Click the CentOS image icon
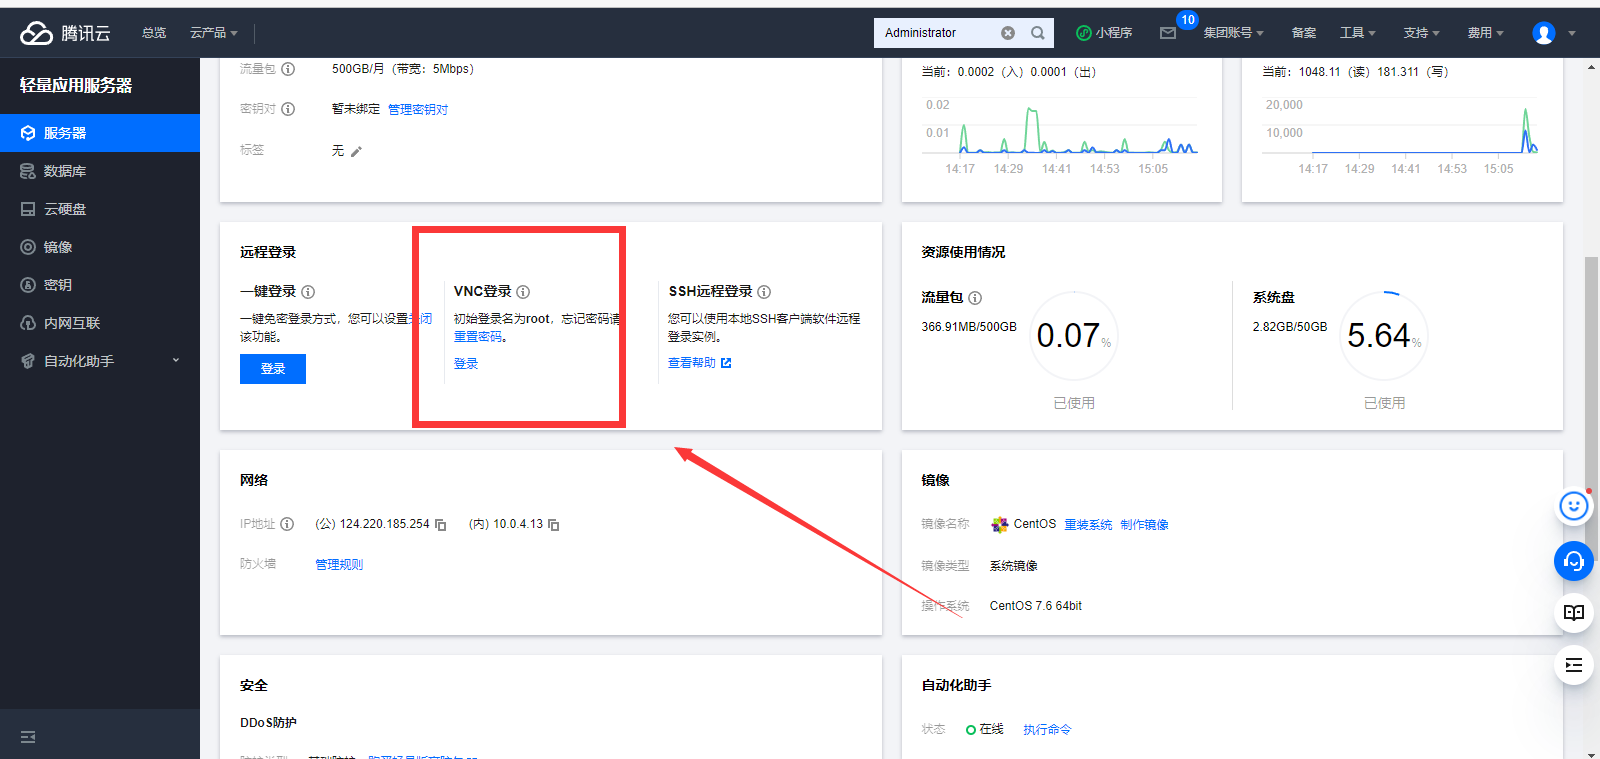The image size is (1600, 759). pyautogui.click(x=999, y=524)
